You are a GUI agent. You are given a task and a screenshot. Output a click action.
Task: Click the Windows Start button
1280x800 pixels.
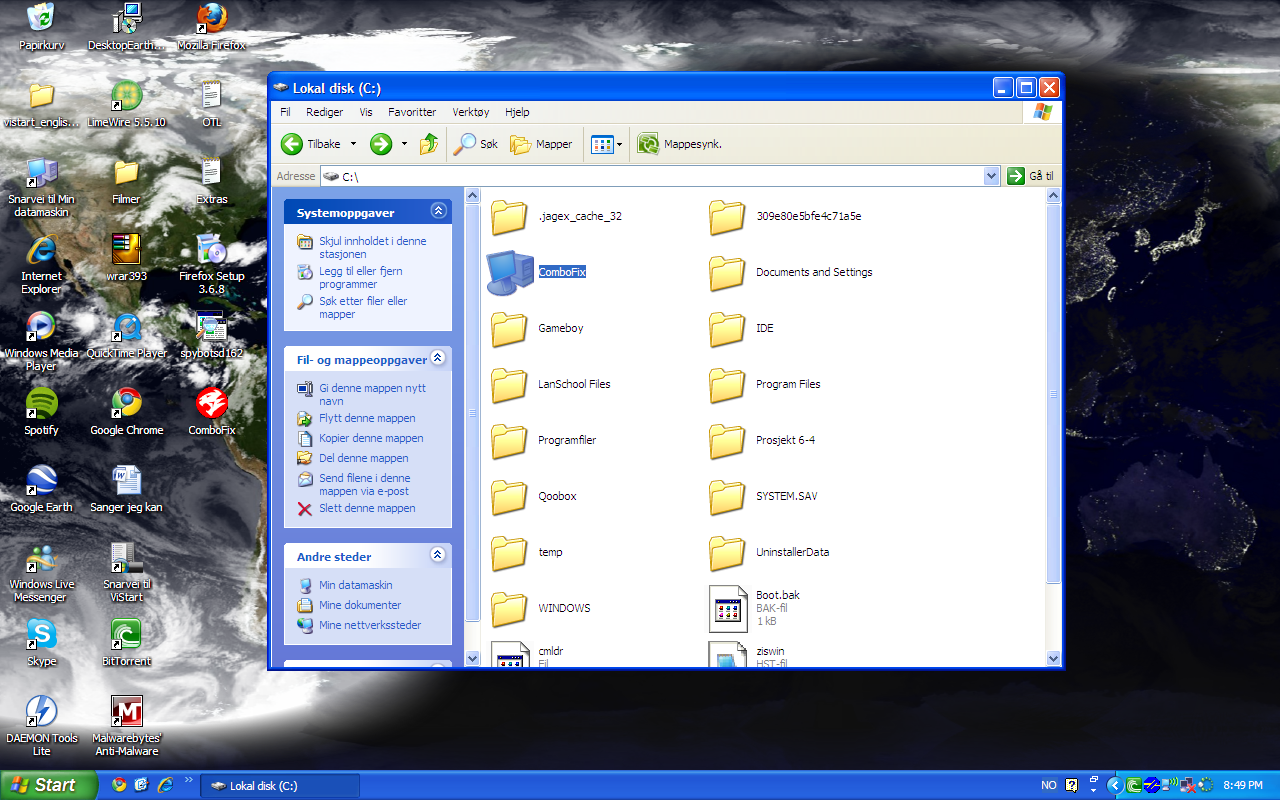[44, 785]
